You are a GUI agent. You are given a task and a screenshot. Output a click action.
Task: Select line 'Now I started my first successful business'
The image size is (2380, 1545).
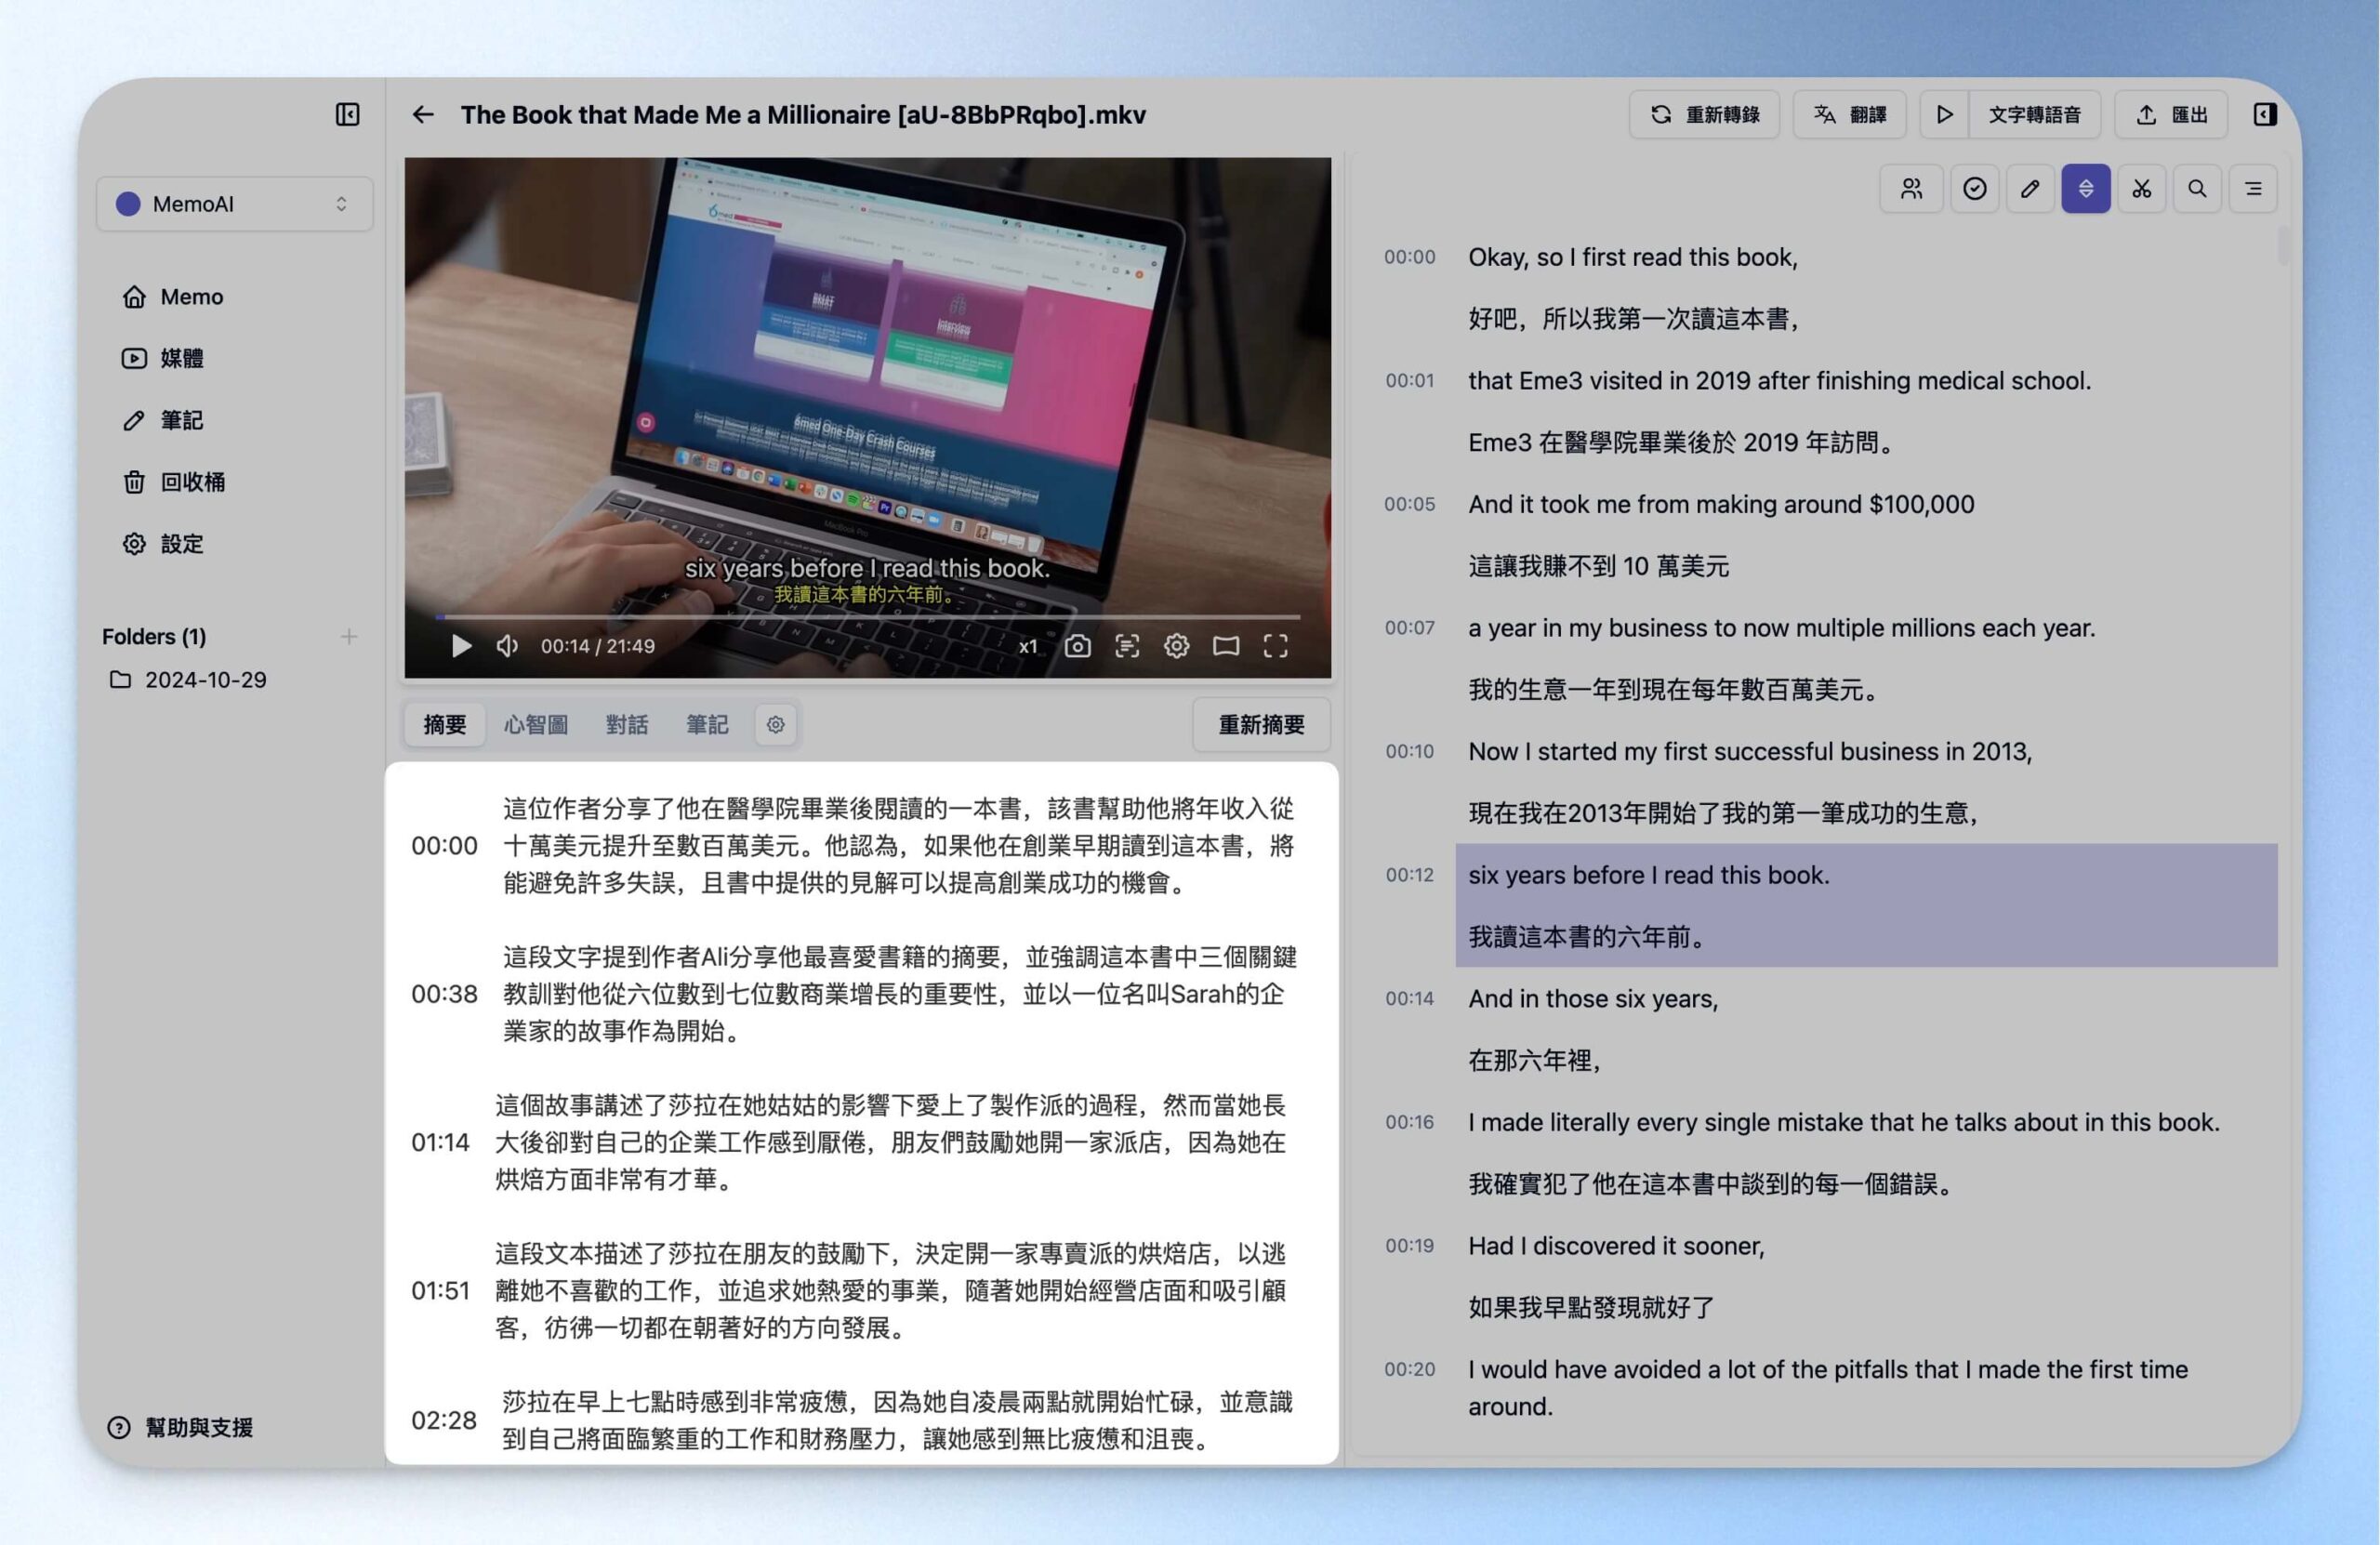click(x=1750, y=752)
